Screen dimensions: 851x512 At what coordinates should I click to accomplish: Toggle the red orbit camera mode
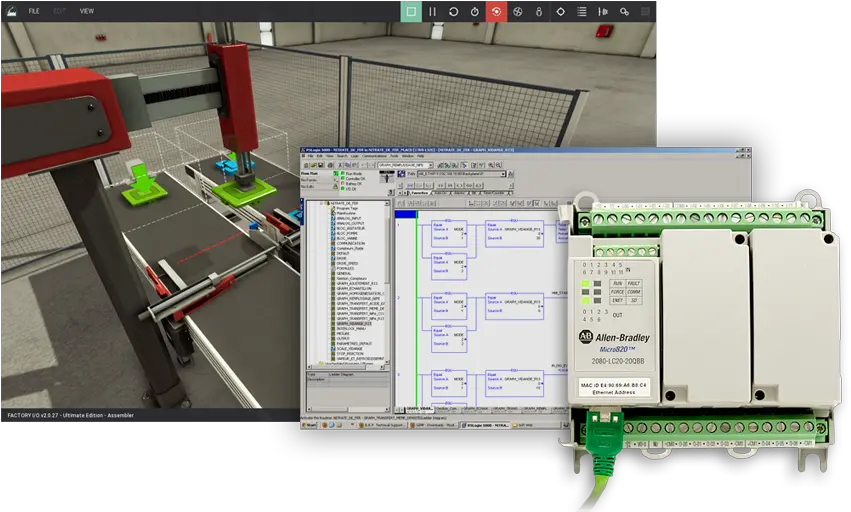[x=496, y=11]
